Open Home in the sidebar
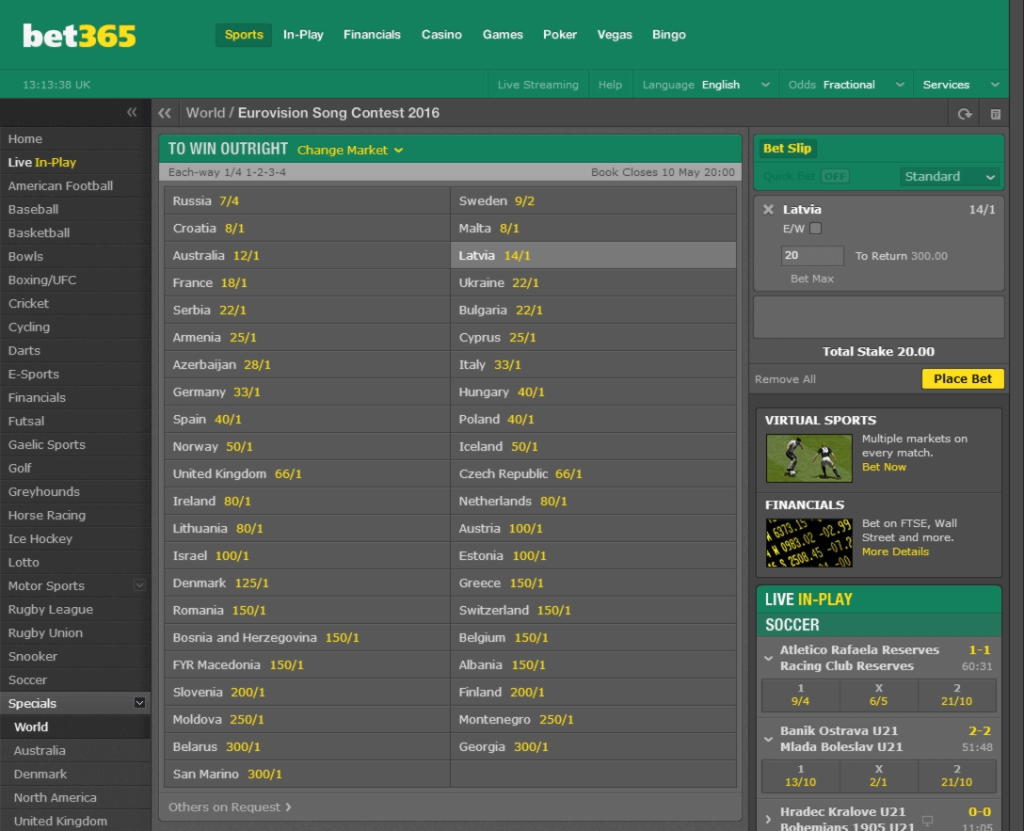 pyautogui.click(x=75, y=138)
